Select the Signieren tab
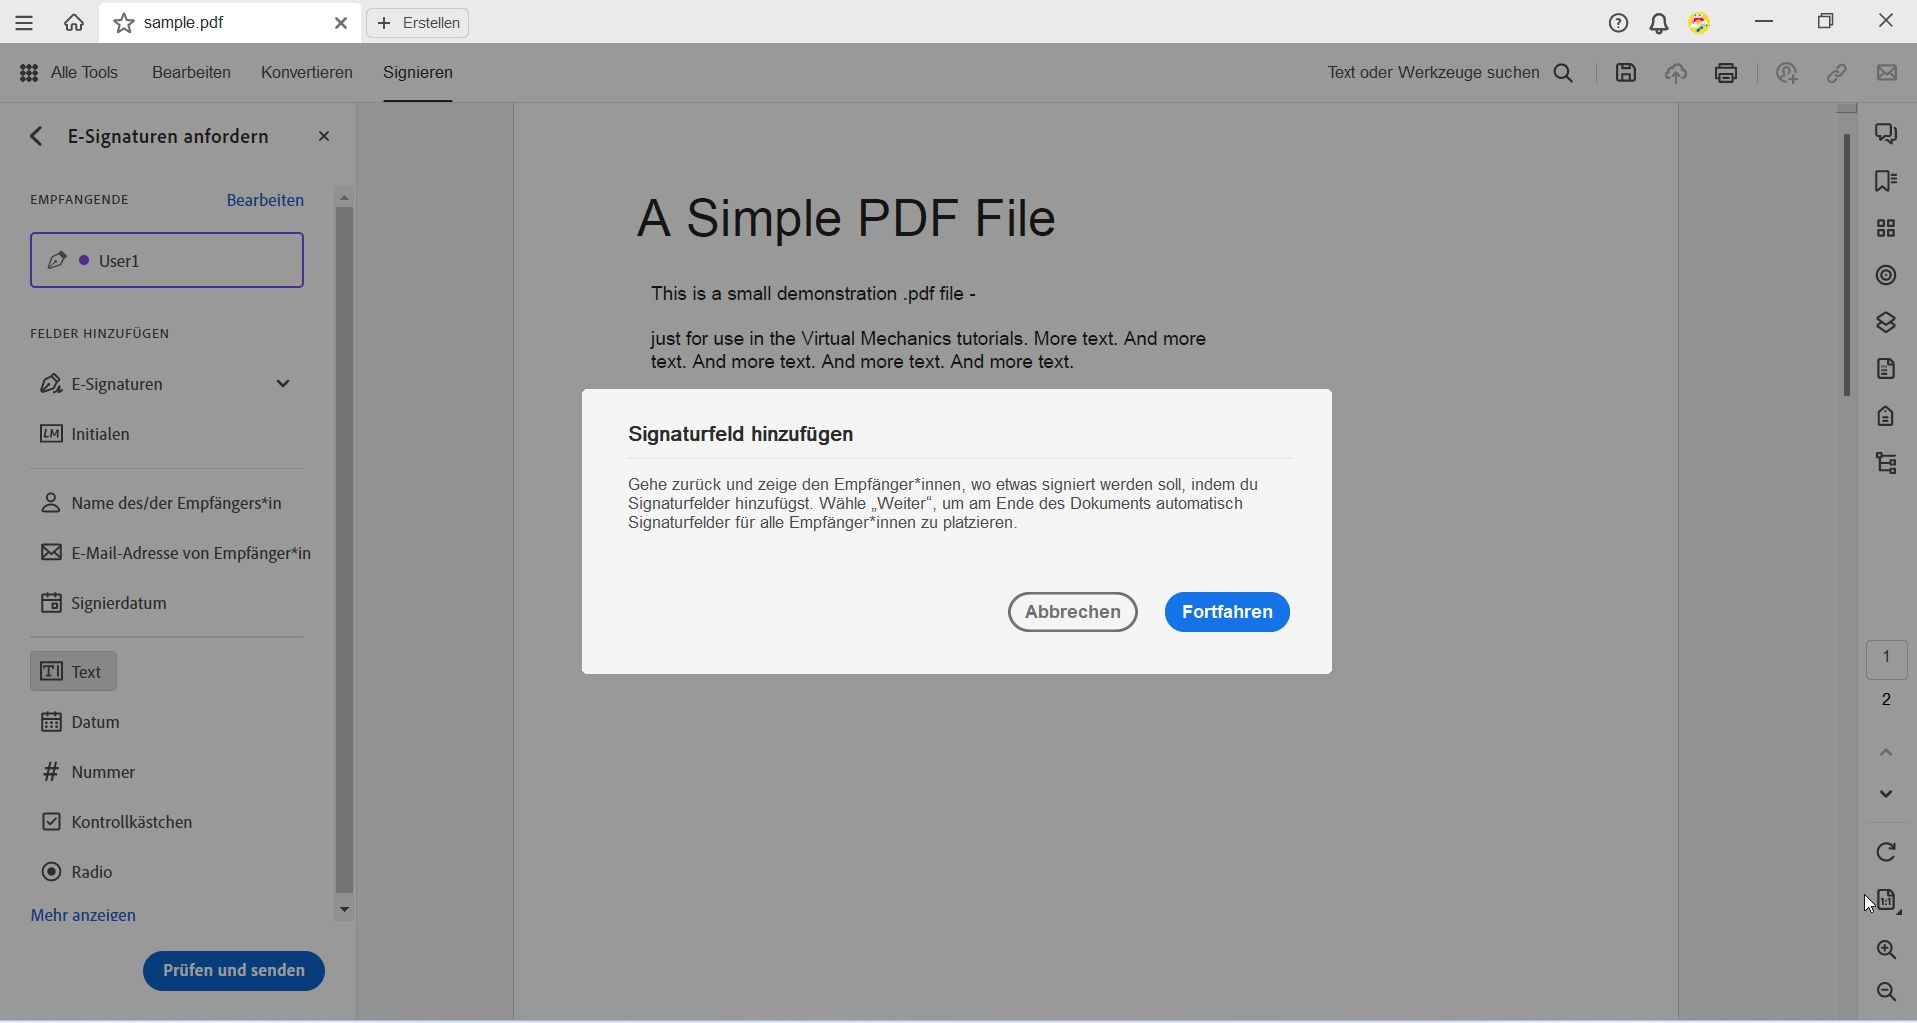 coord(418,73)
